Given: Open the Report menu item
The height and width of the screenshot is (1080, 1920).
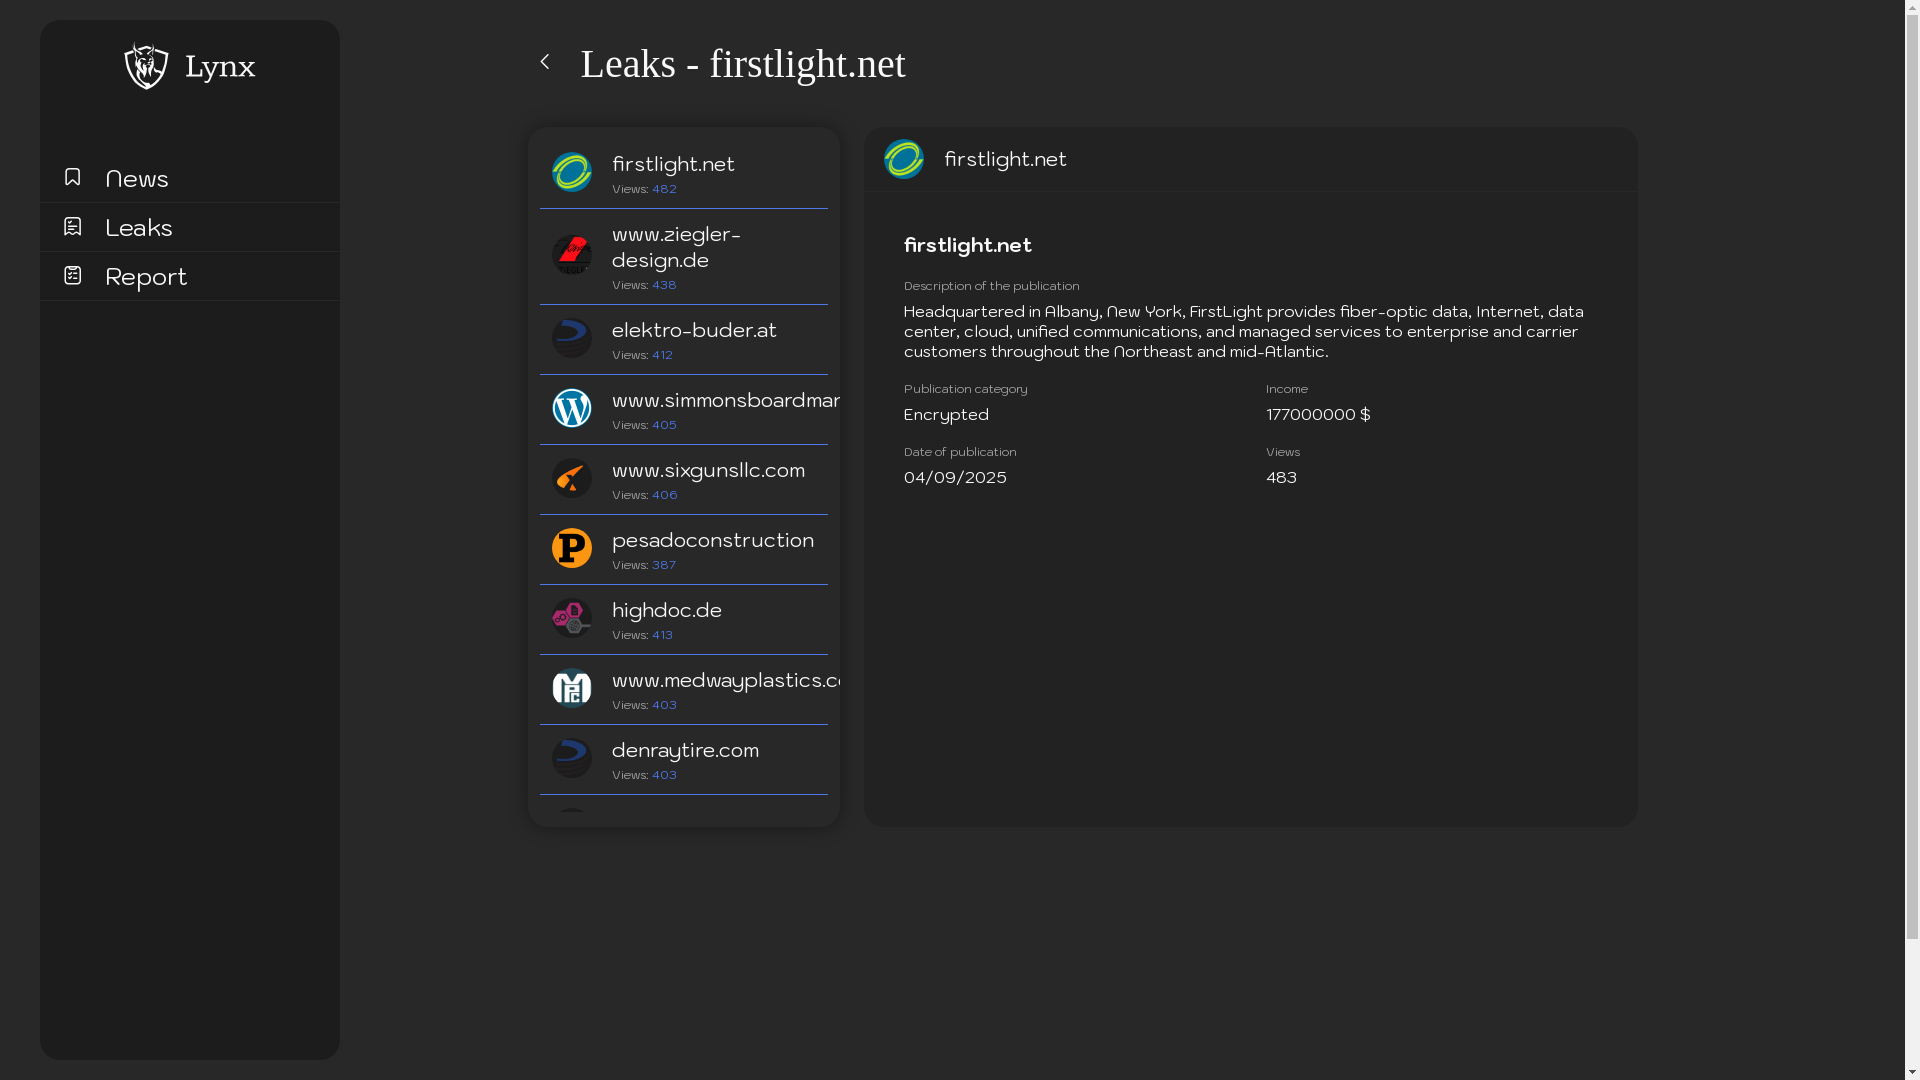Looking at the screenshot, I should [x=146, y=276].
